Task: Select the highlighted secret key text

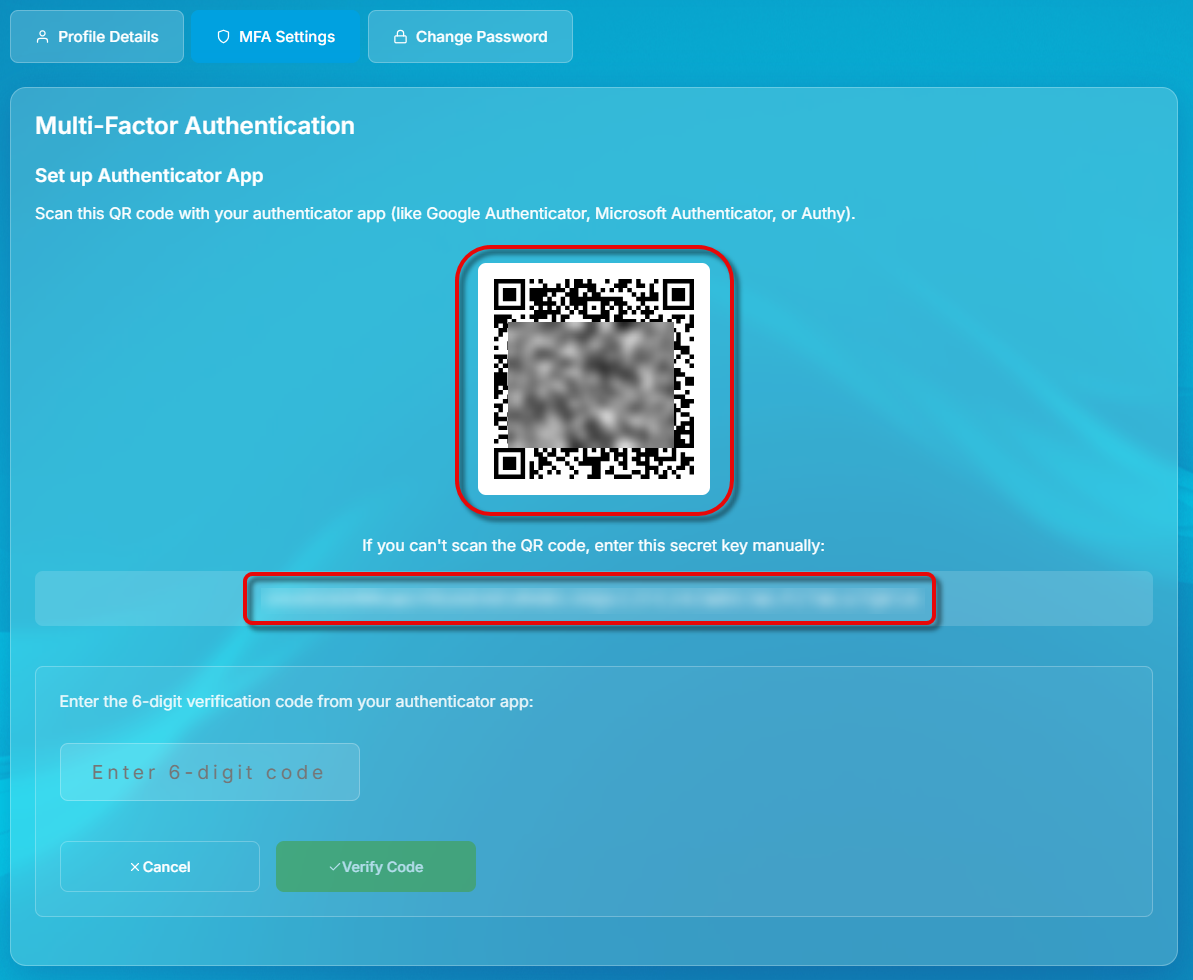Action: pyautogui.click(x=590, y=598)
